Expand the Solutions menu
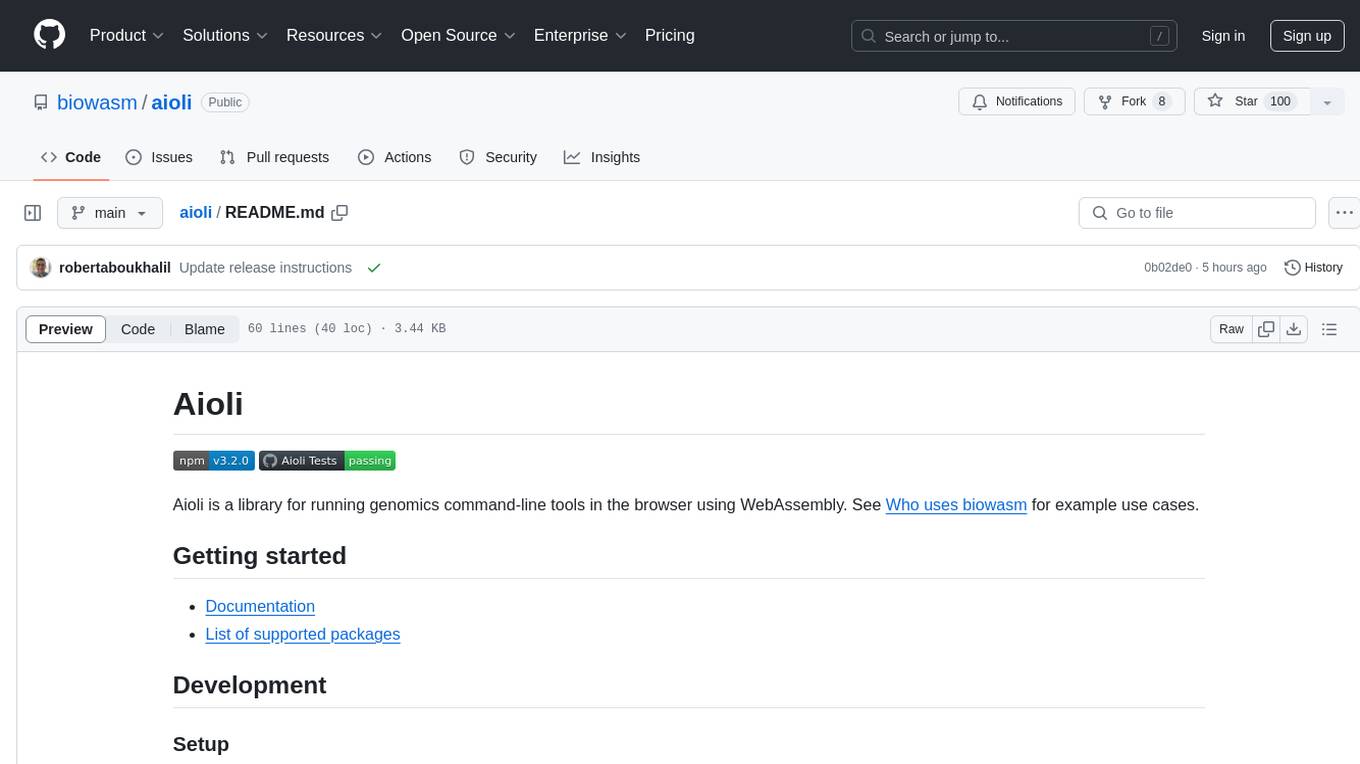Image resolution: width=1360 pixels, height=764 pixels. (225, 35)
